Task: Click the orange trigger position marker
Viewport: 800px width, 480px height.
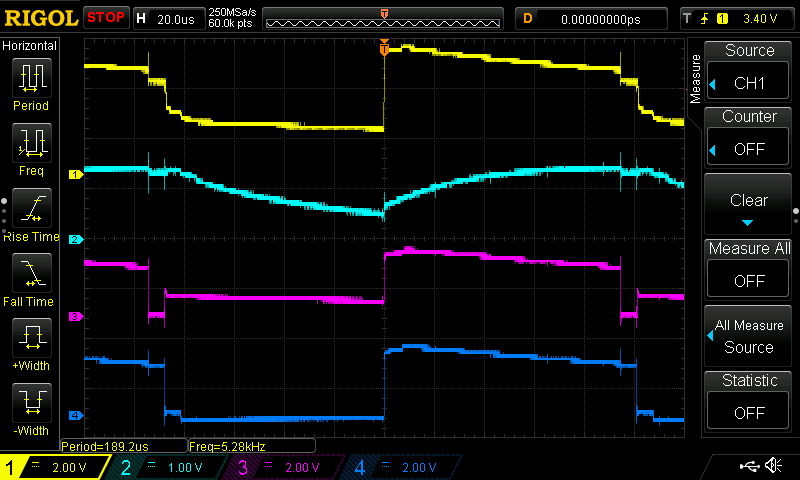Action: tap(384, 47)
